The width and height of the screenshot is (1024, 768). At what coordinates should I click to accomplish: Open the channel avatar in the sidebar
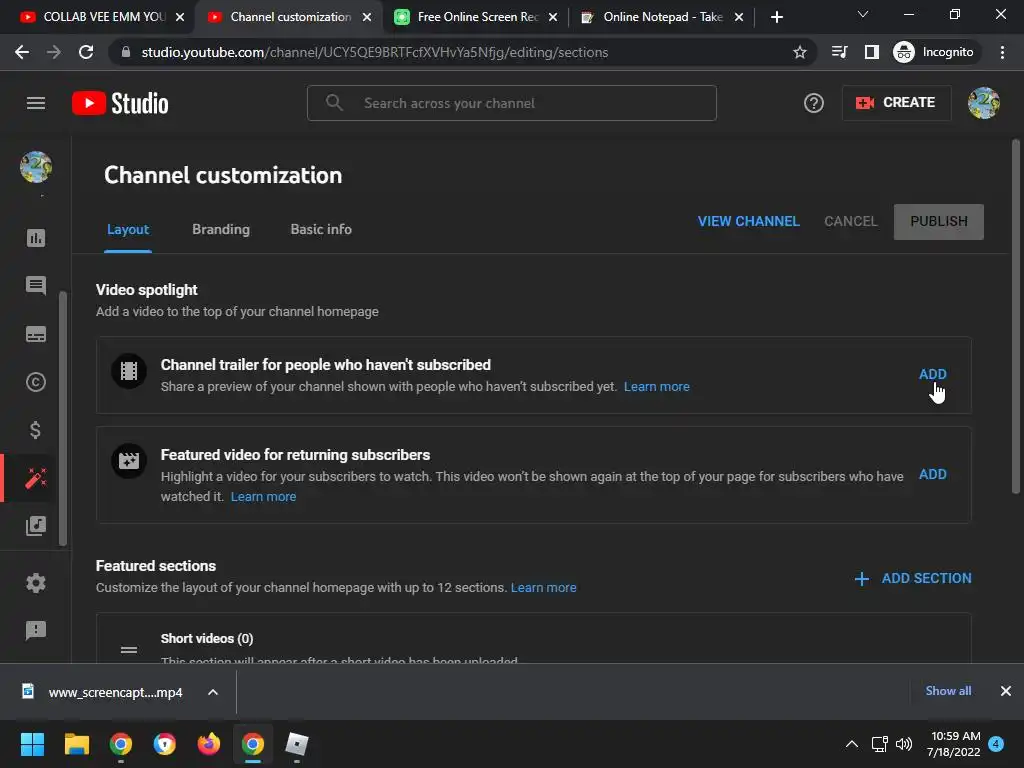[x=36, y=167]
